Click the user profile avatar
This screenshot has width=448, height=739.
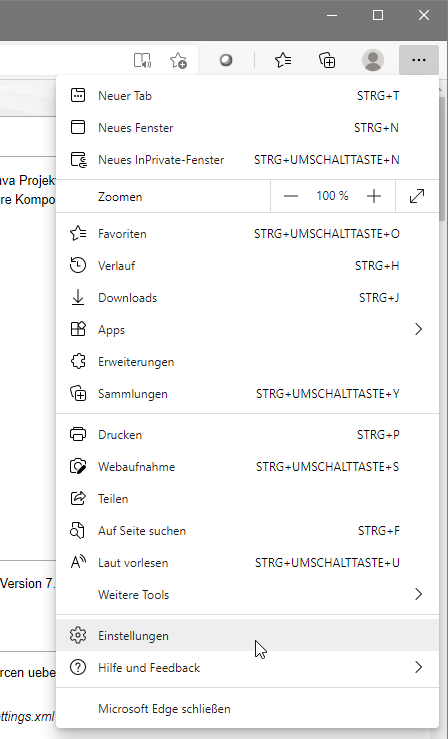[373, 60]
